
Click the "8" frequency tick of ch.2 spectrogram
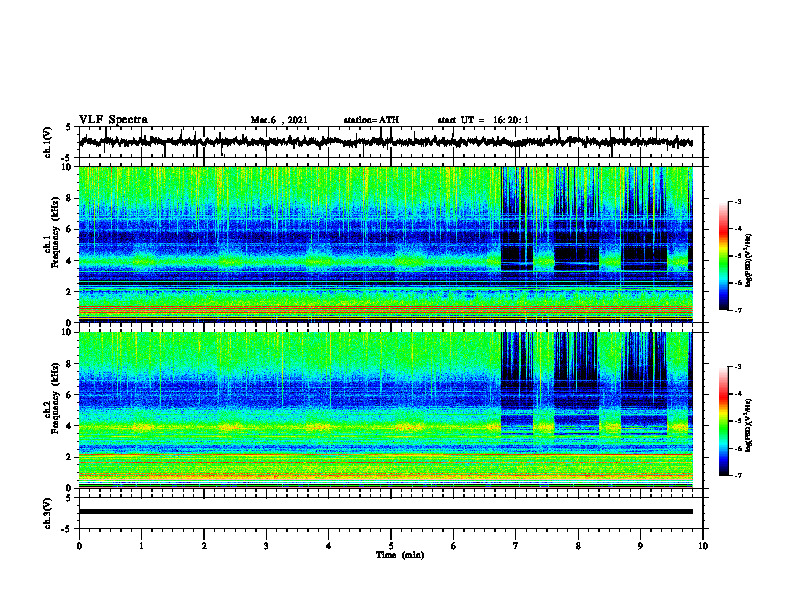click(x=70, y=364)
